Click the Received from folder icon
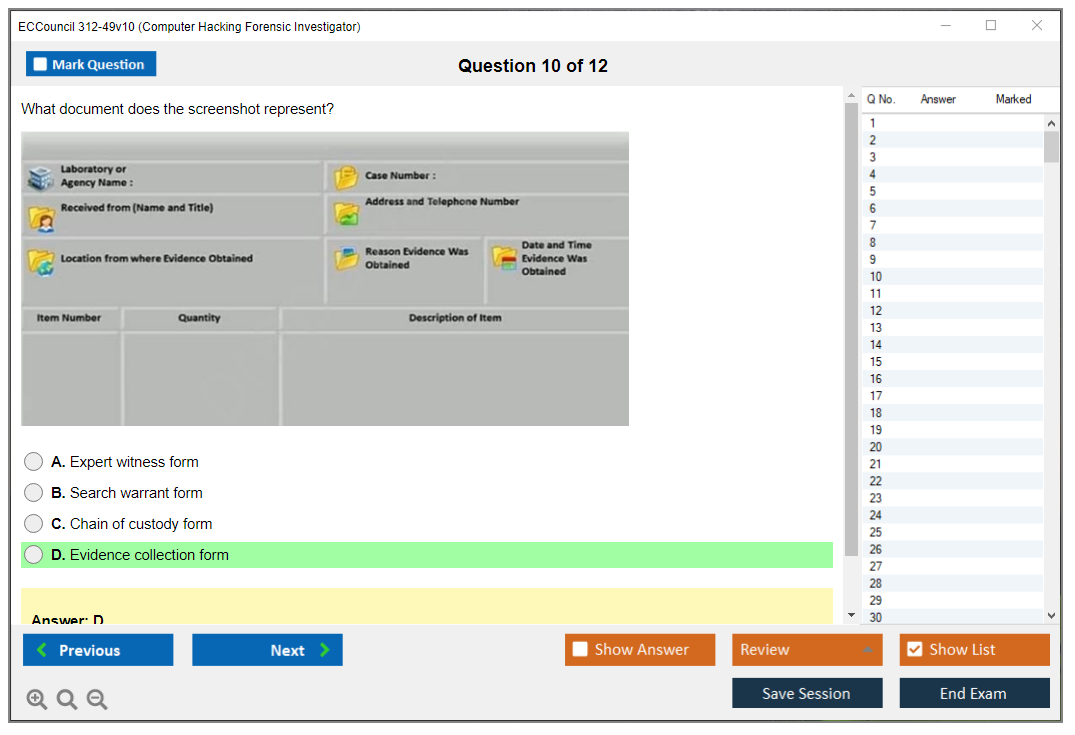1075x735 pixels. (41, 217)
